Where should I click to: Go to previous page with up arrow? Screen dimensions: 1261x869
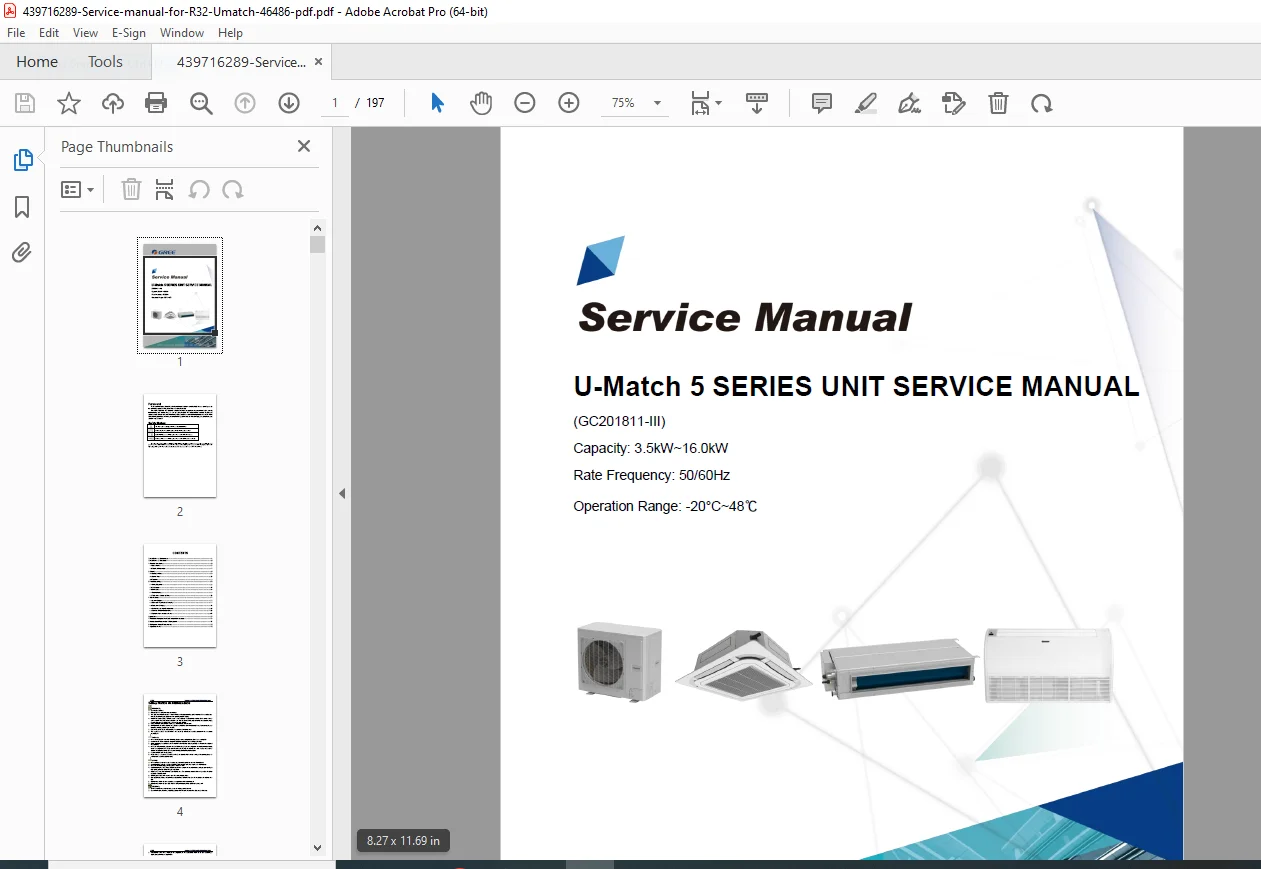[245, 103]
